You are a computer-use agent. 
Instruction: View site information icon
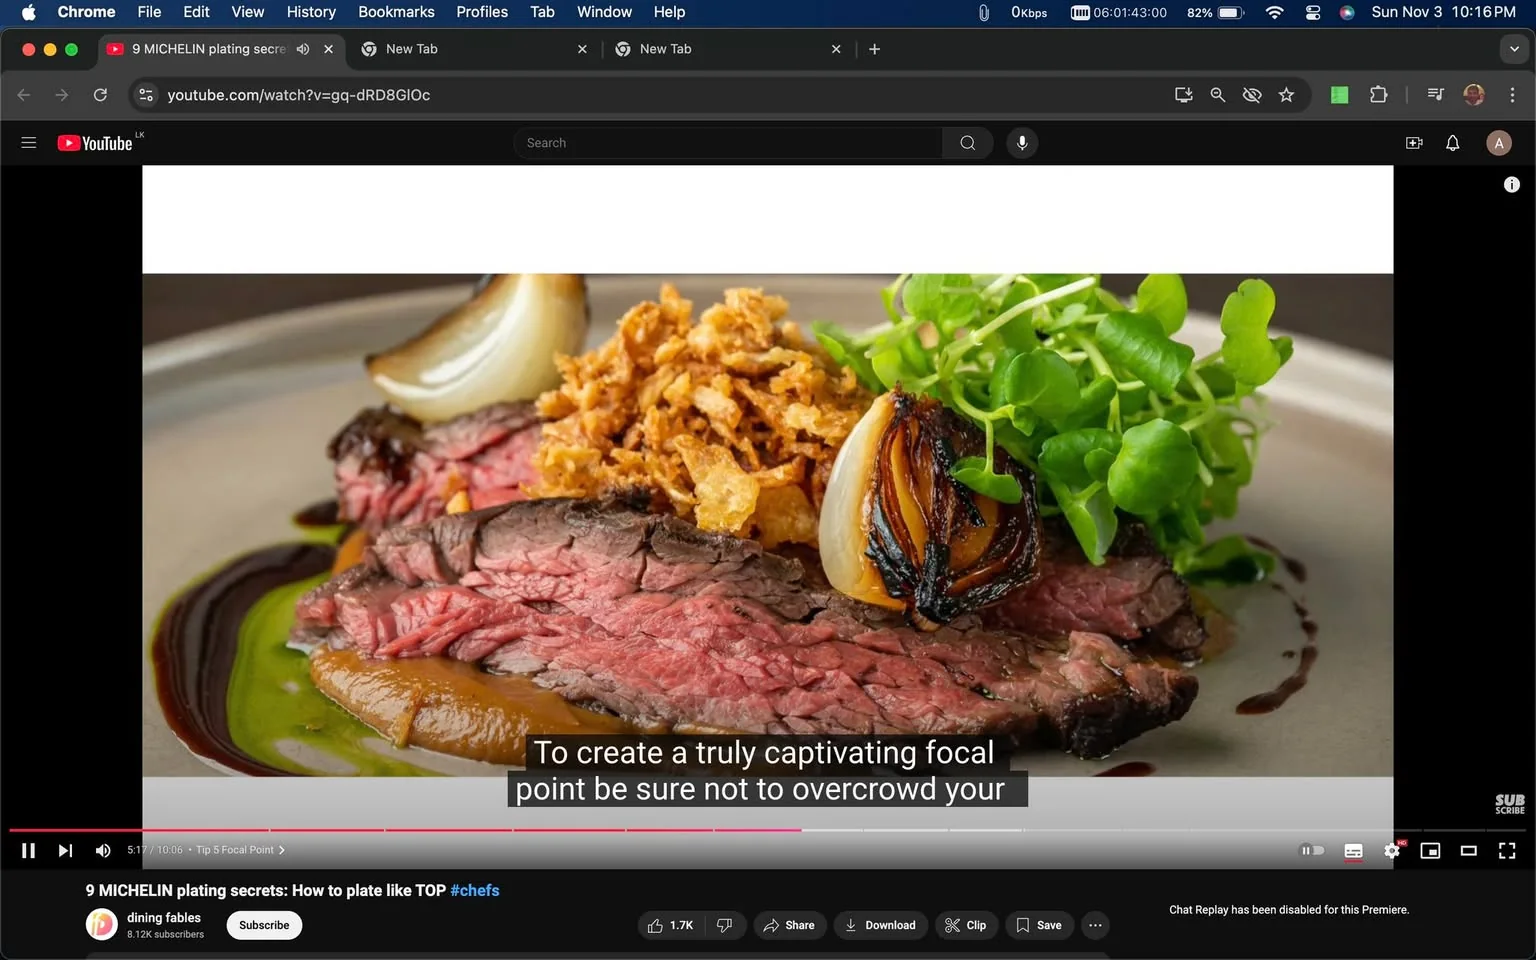[146, 95]
